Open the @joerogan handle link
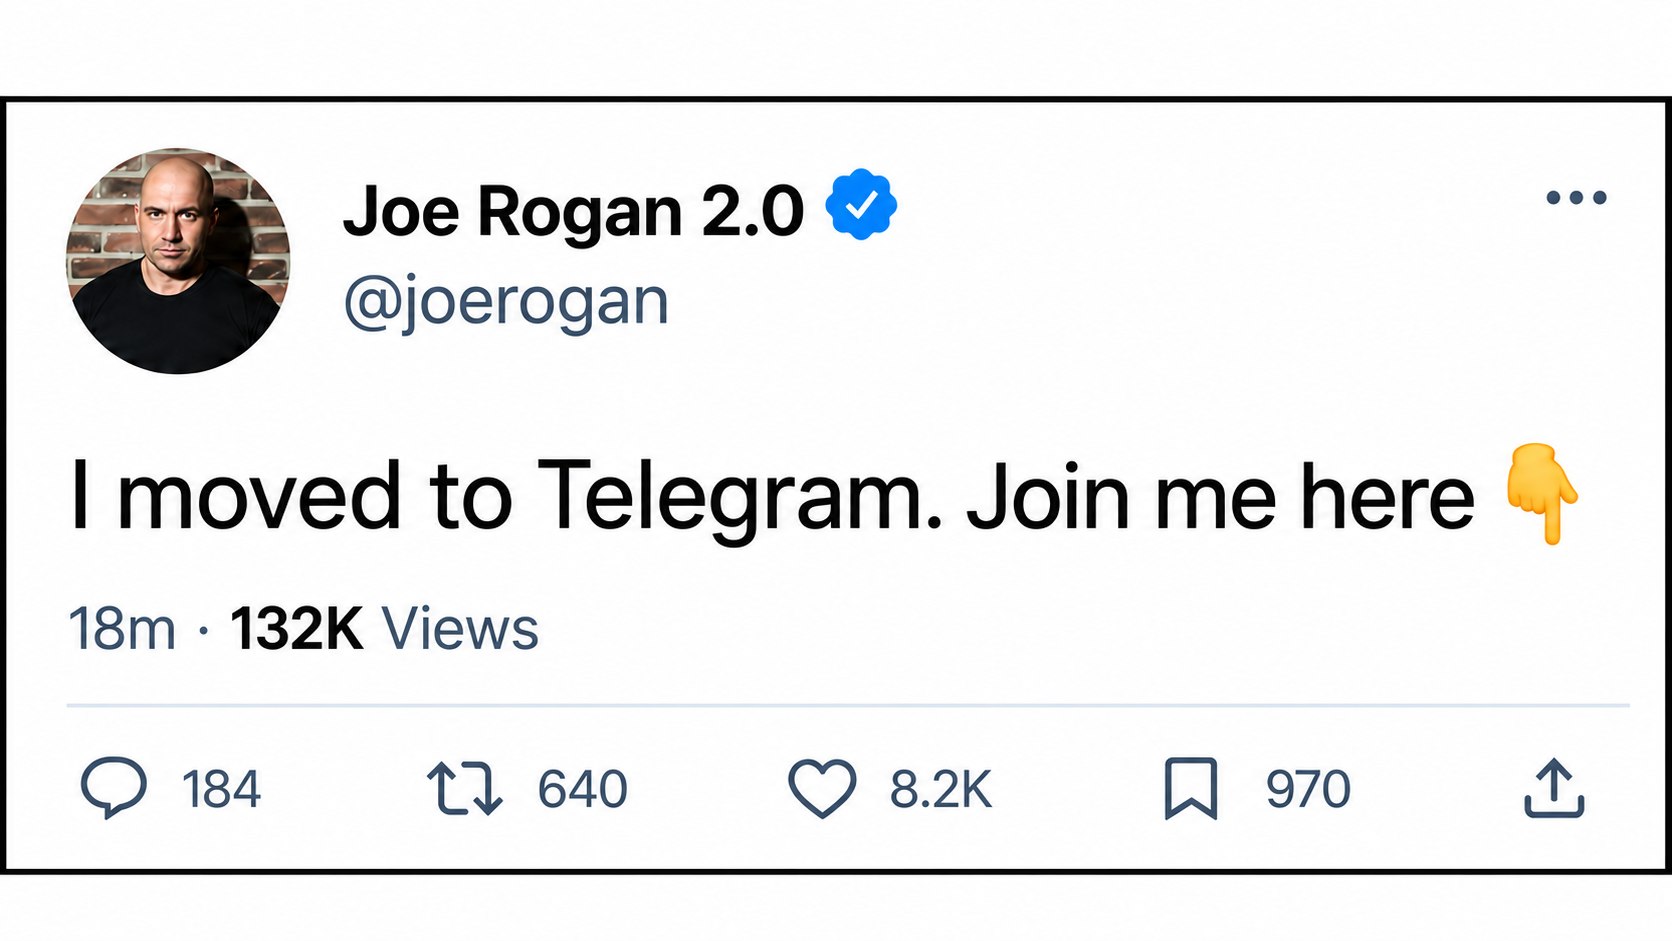Image resolution: width=1672 pixels, height=941 pixels. [506, 302]
